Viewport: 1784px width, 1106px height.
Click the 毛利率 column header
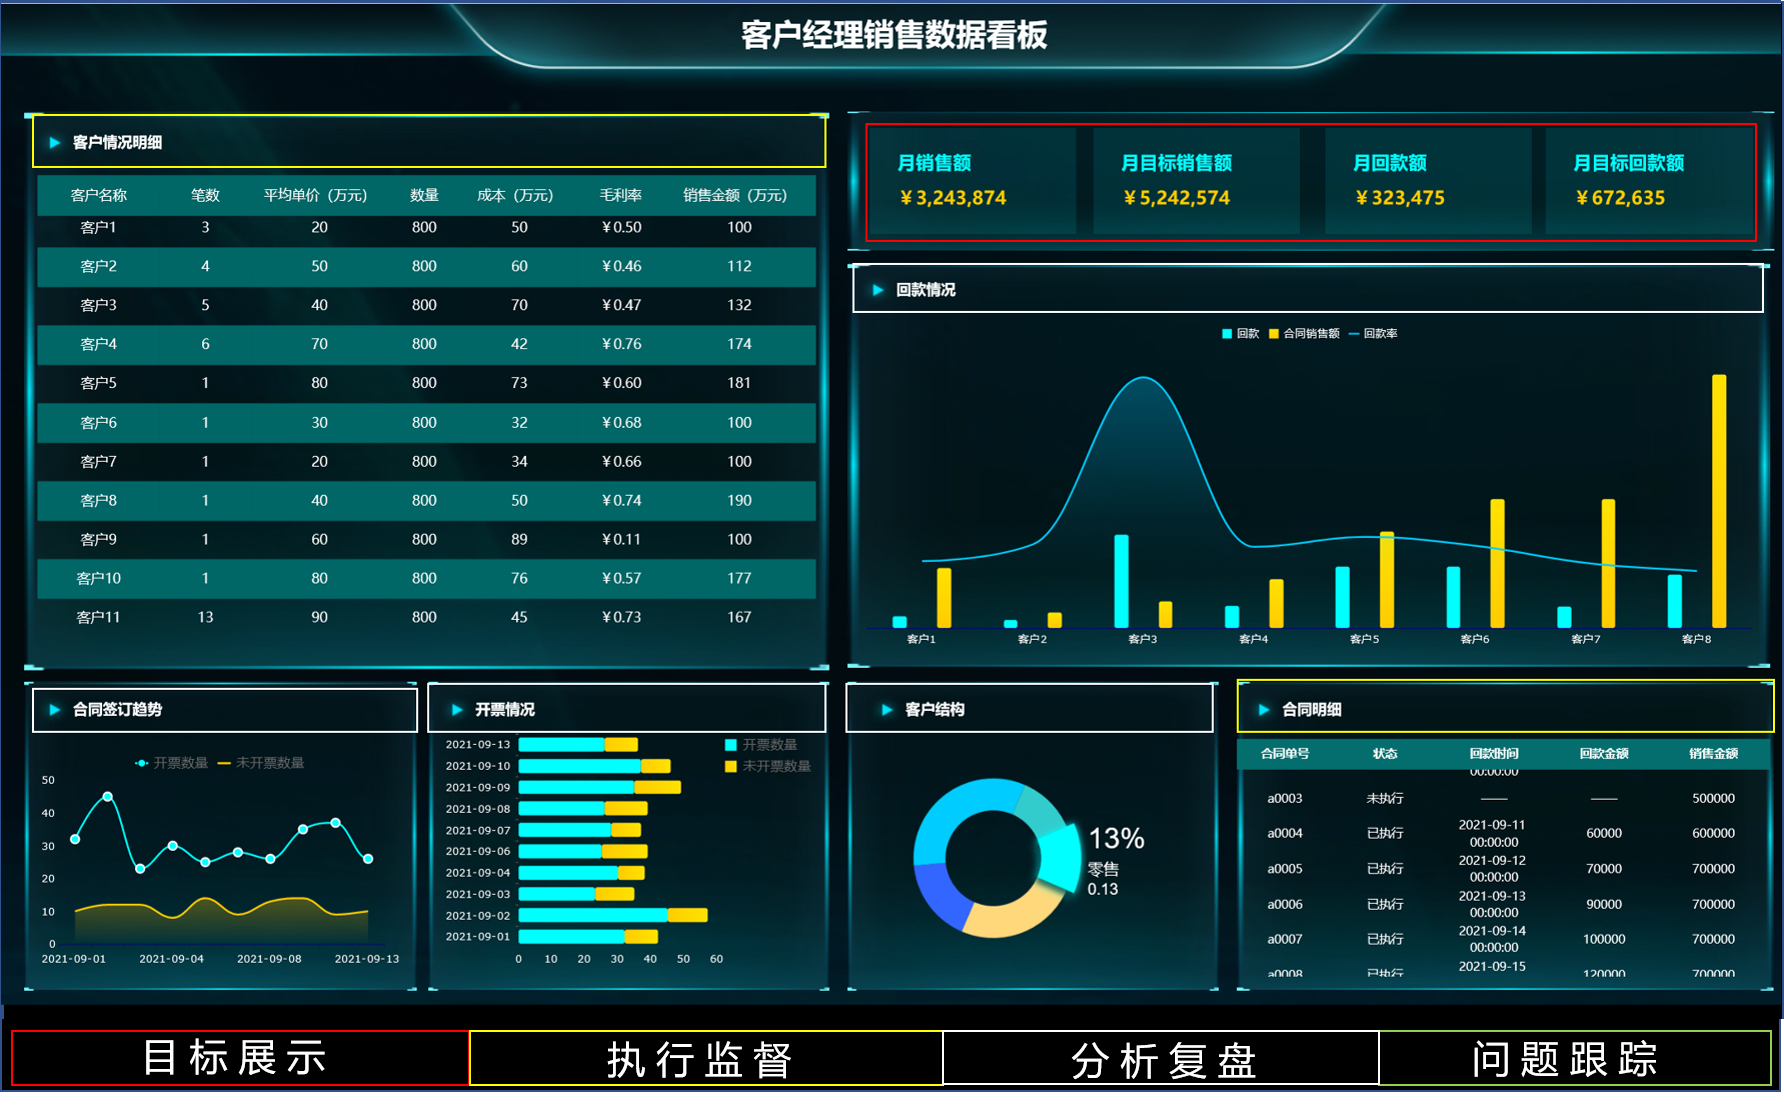(x=621, y=196)
